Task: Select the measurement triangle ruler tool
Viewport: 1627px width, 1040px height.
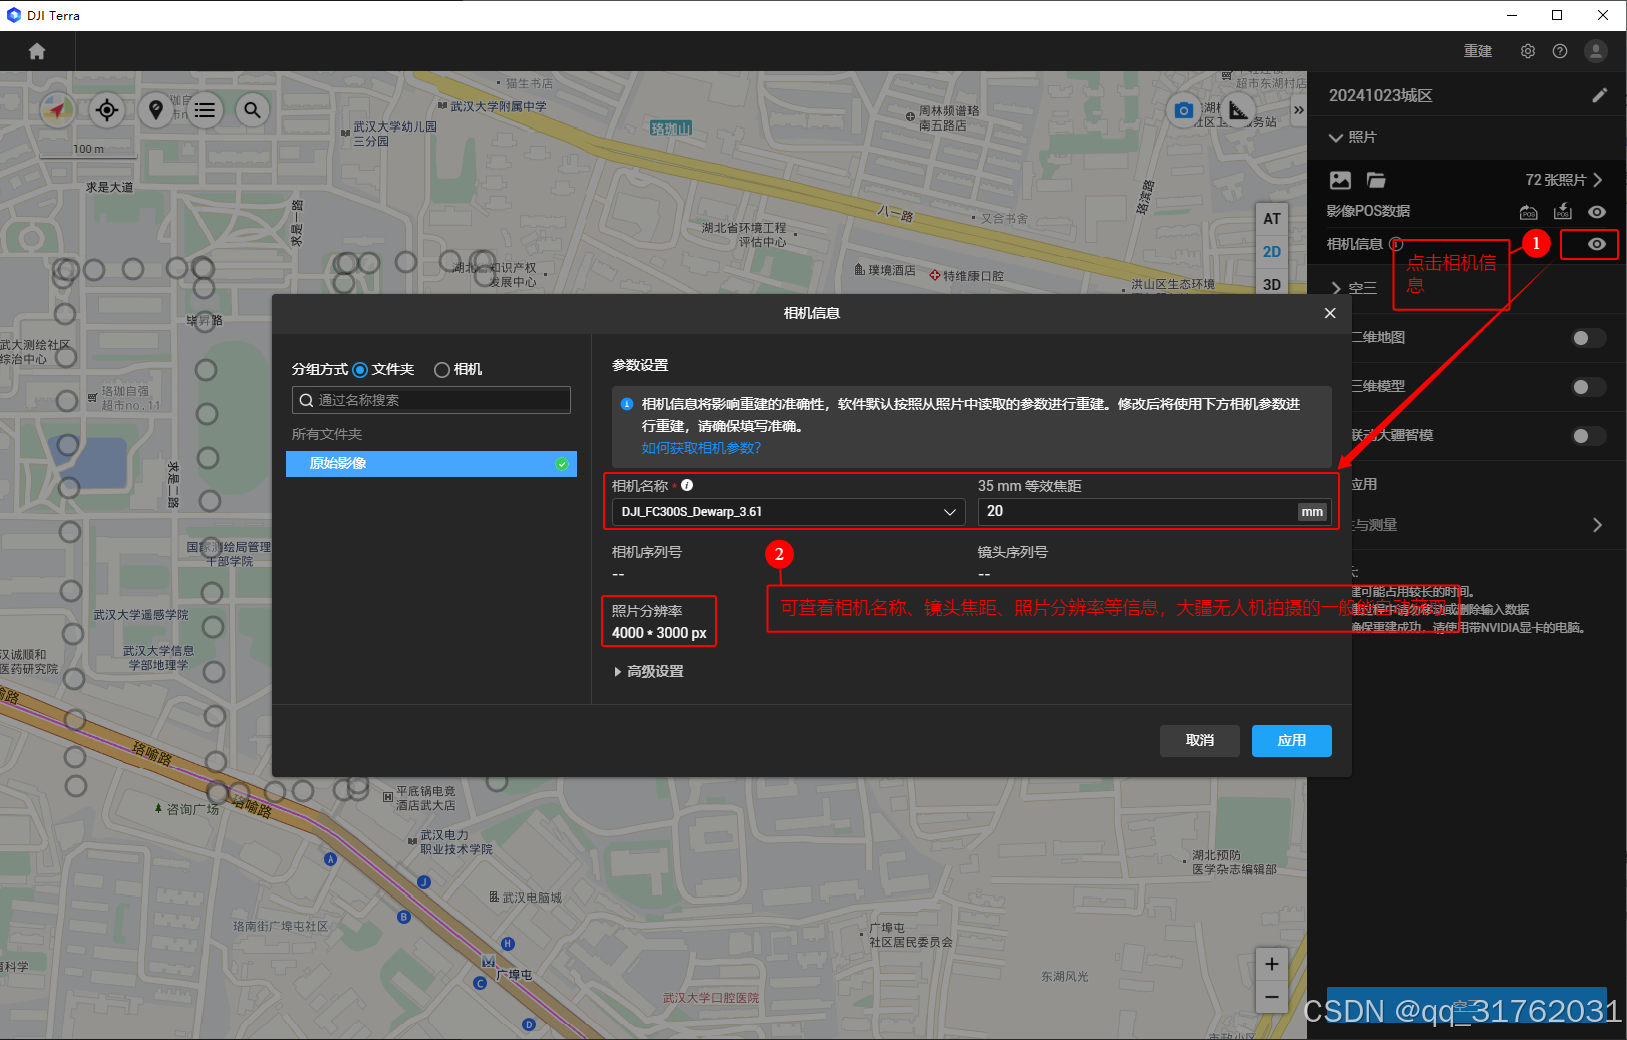Action: (1238, 110)
